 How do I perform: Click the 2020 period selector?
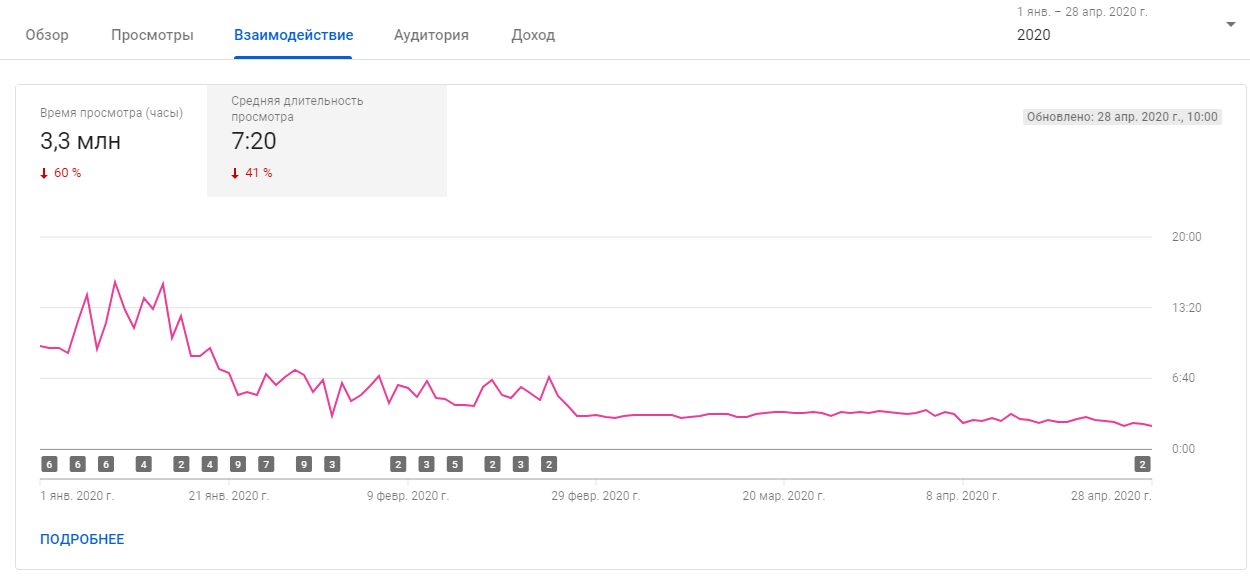(x=1034, y=35)
